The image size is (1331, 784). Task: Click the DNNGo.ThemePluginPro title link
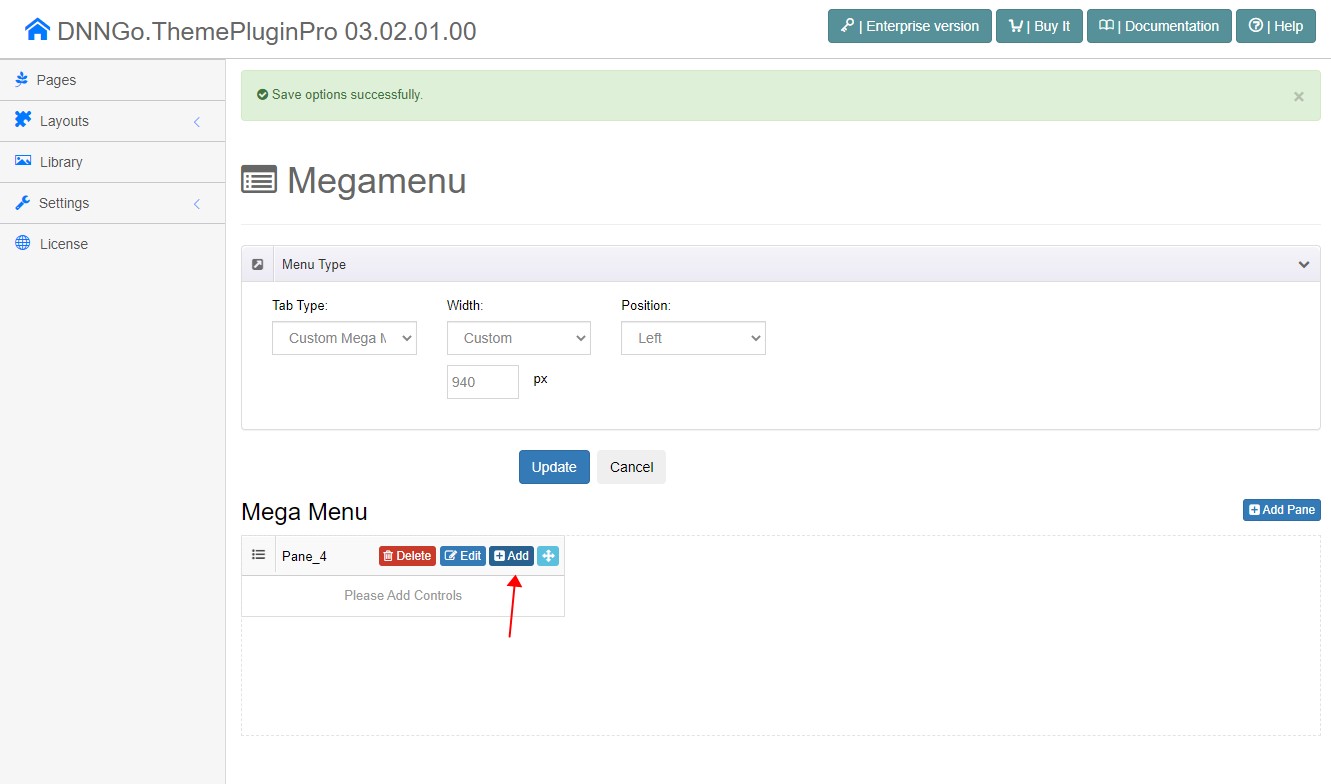point(267,31)
